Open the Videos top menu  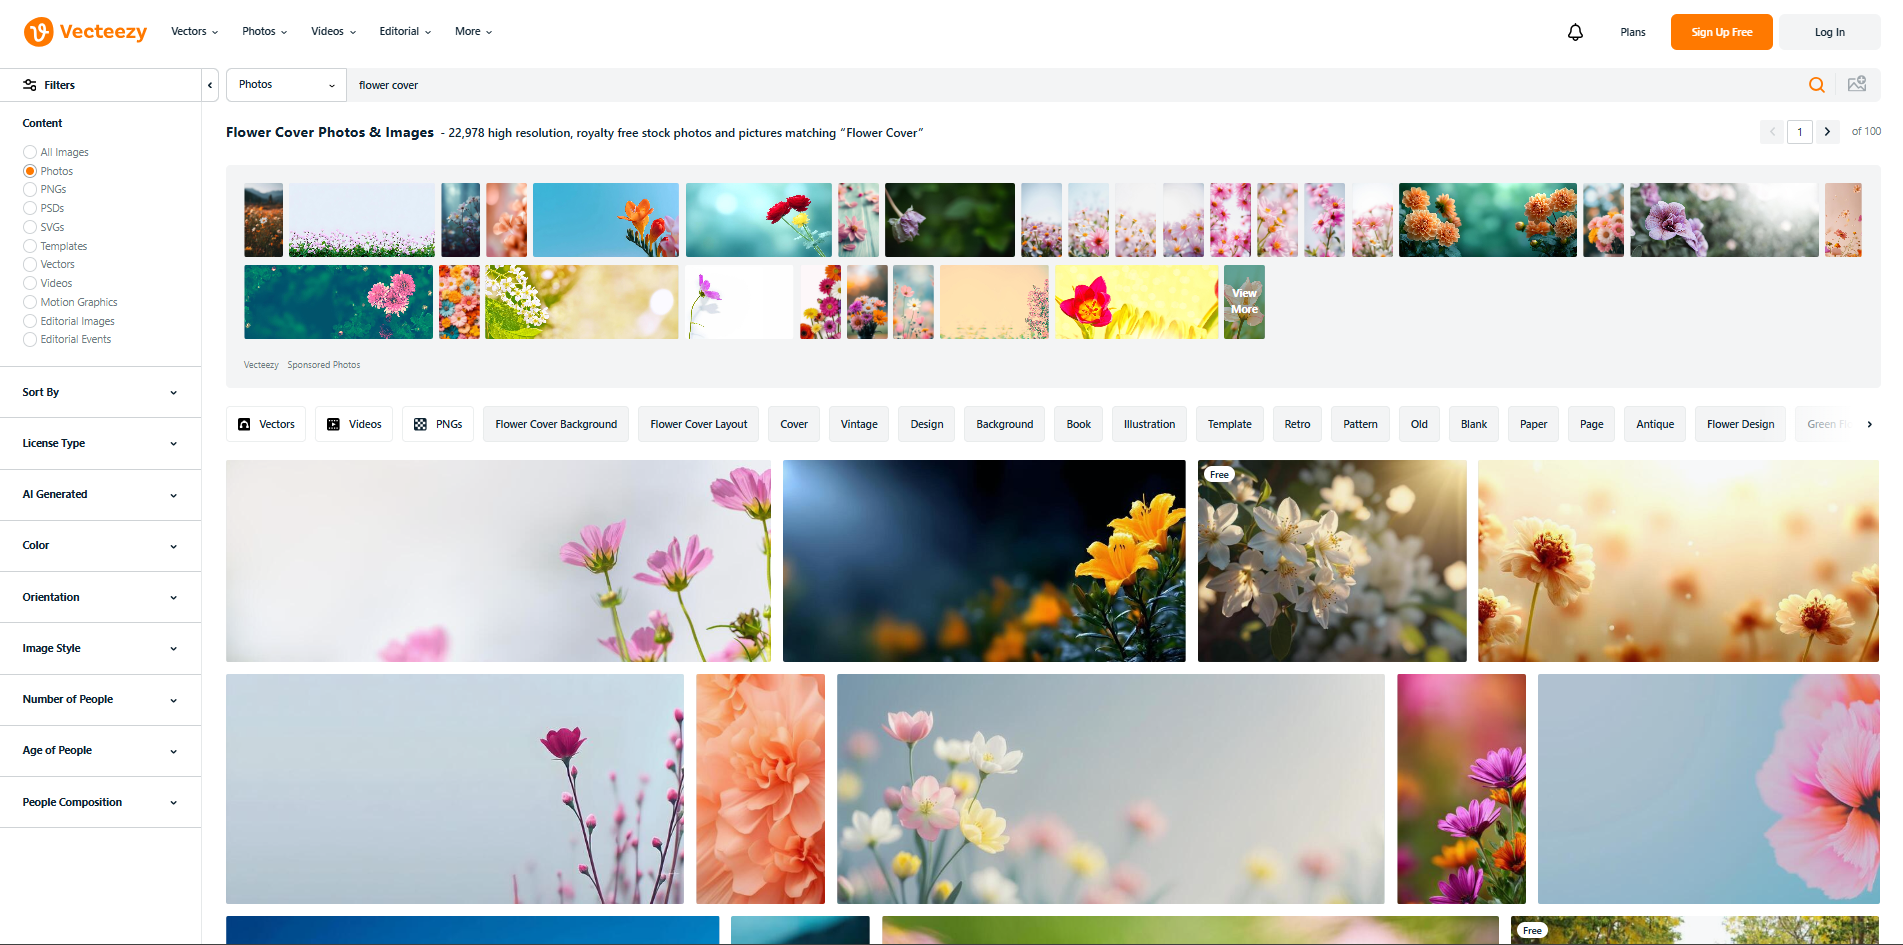pos(333,32)
